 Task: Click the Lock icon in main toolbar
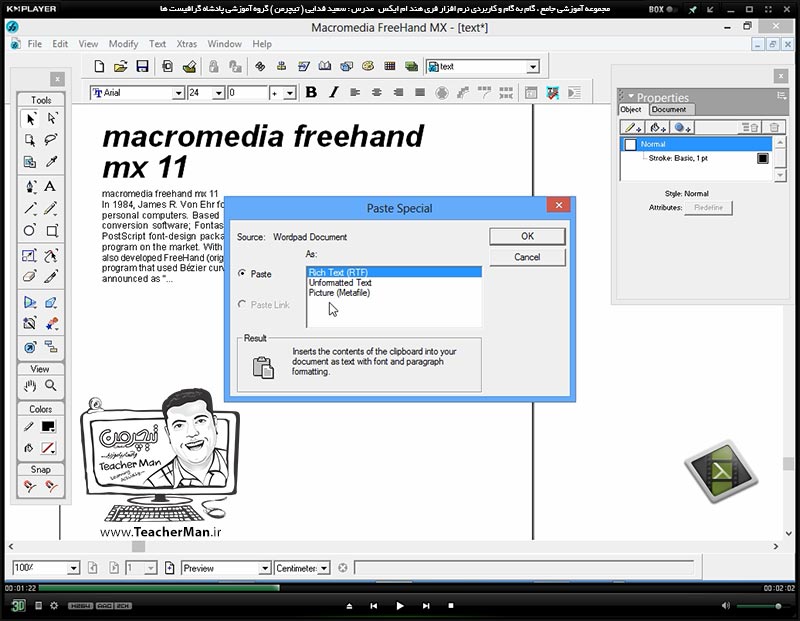click(x=213, y=66)
